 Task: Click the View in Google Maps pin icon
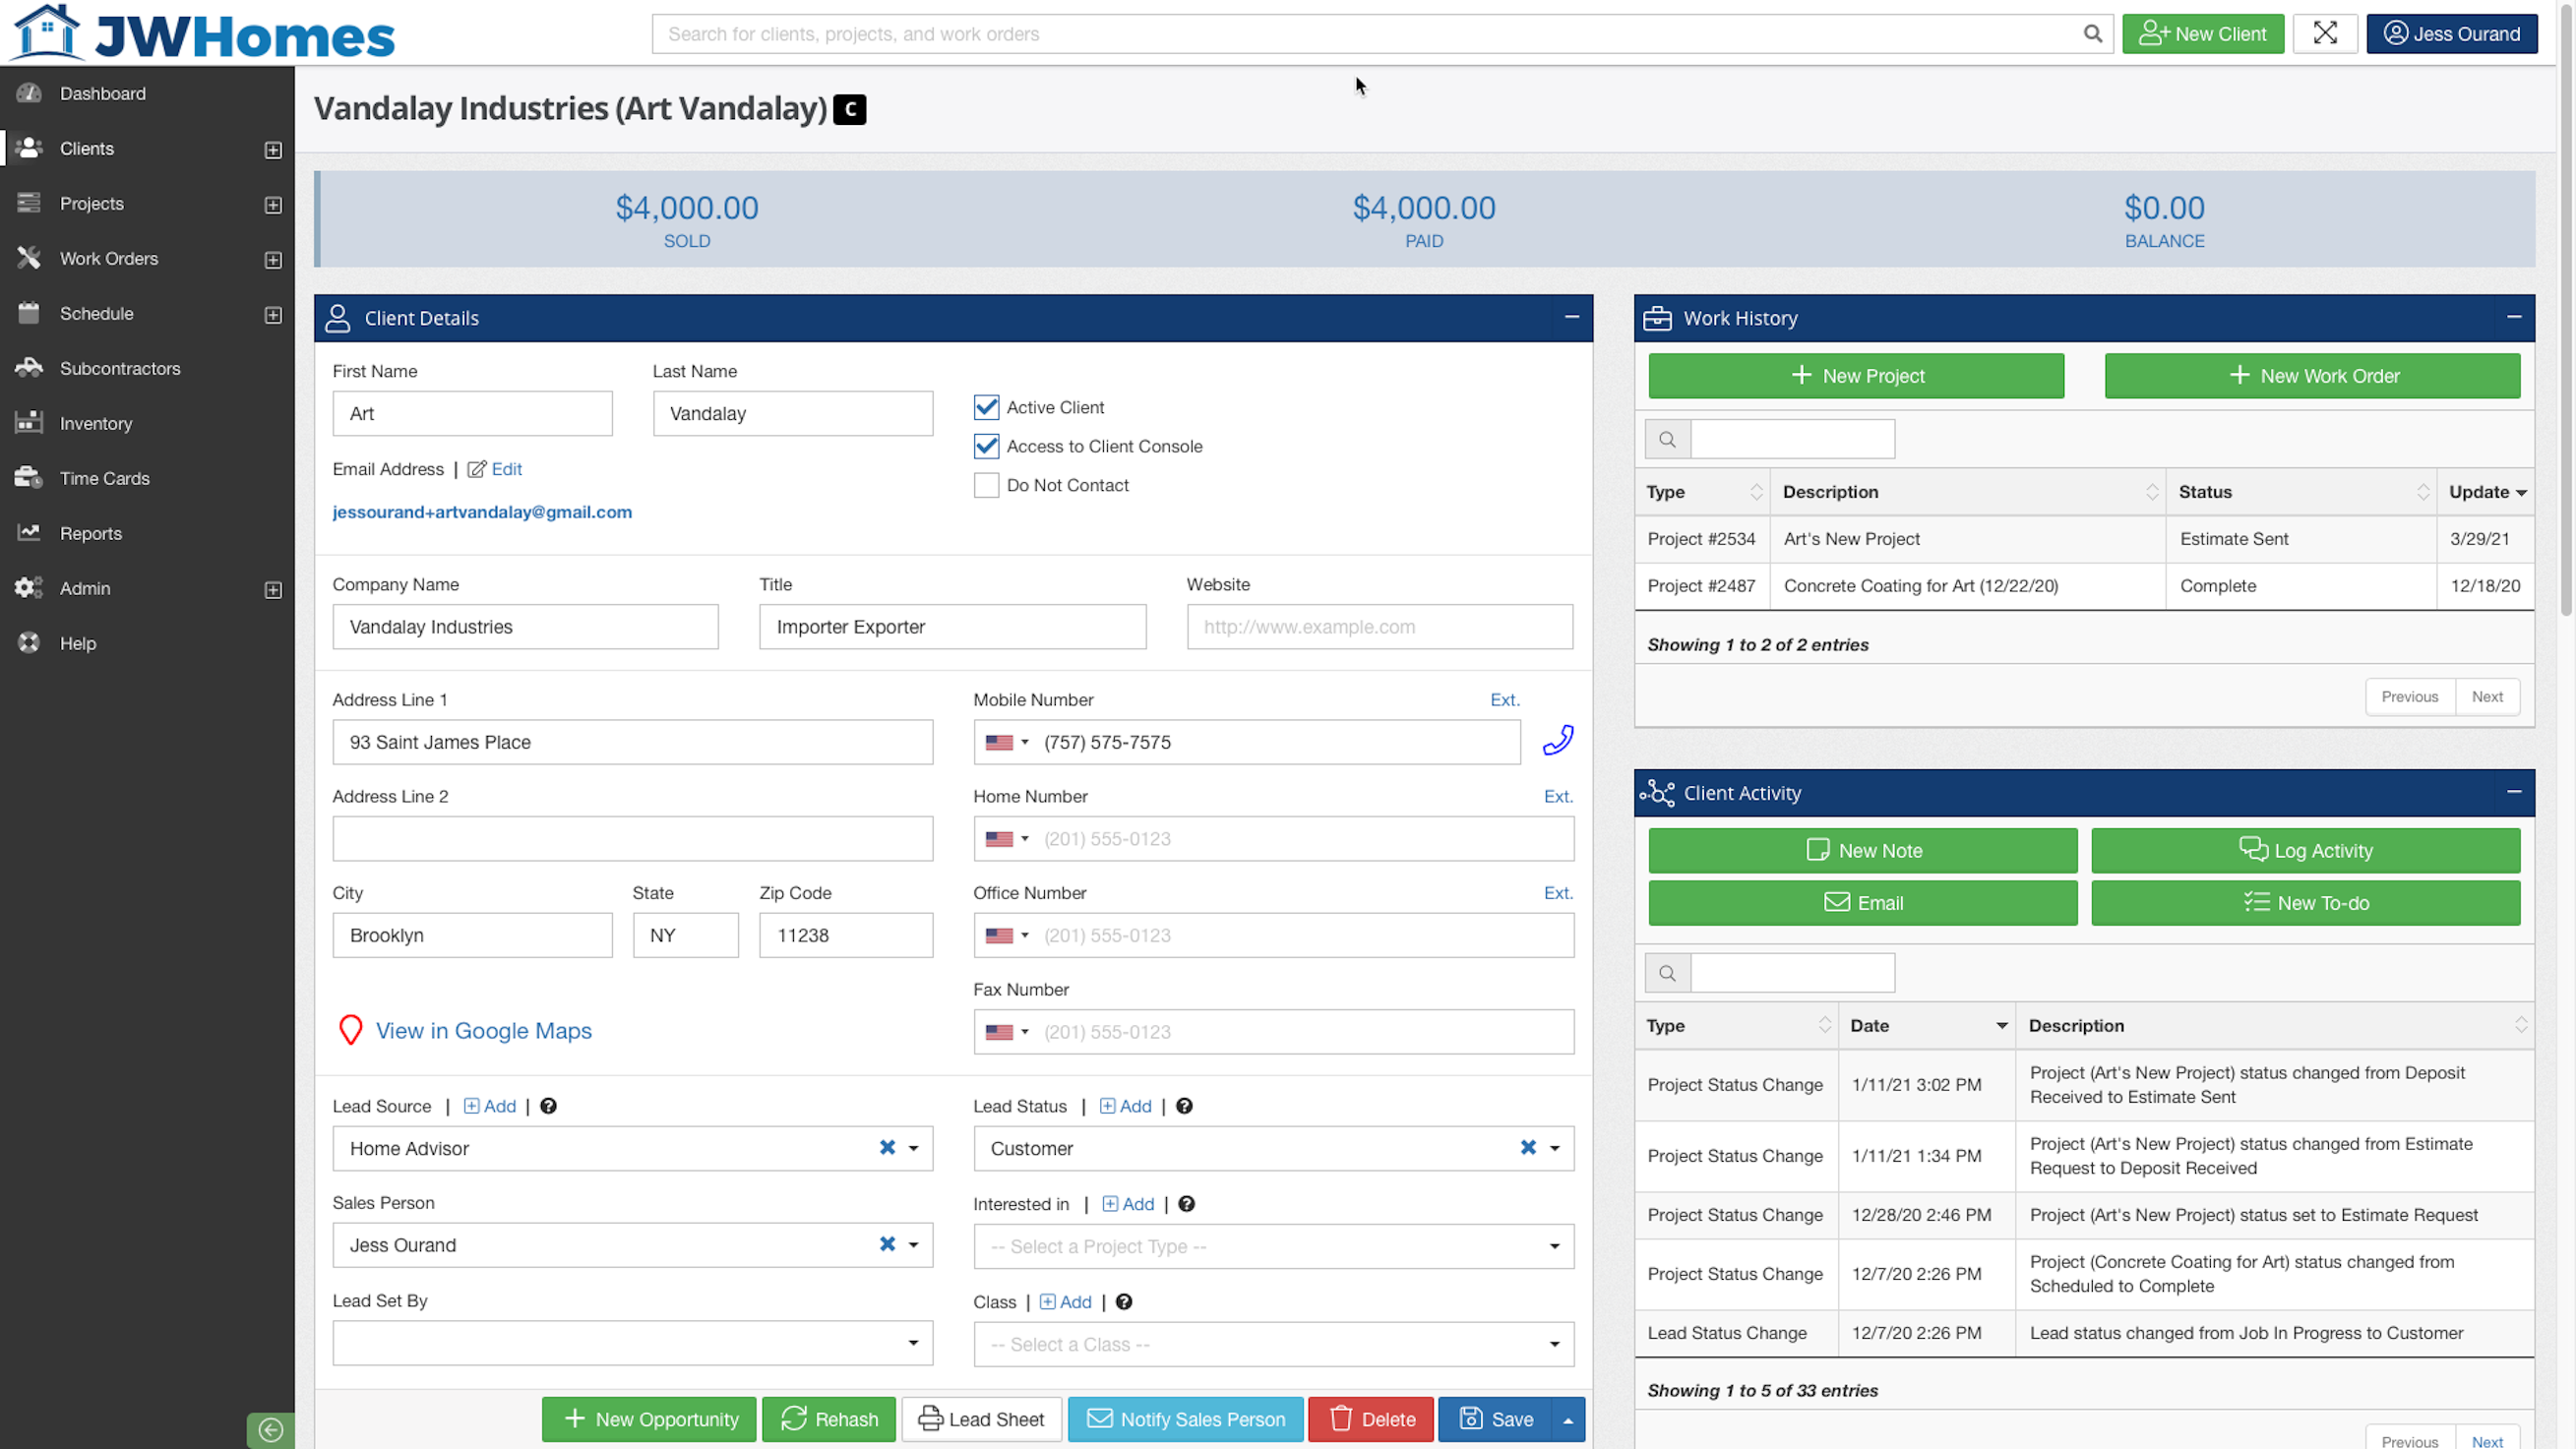350,1030
